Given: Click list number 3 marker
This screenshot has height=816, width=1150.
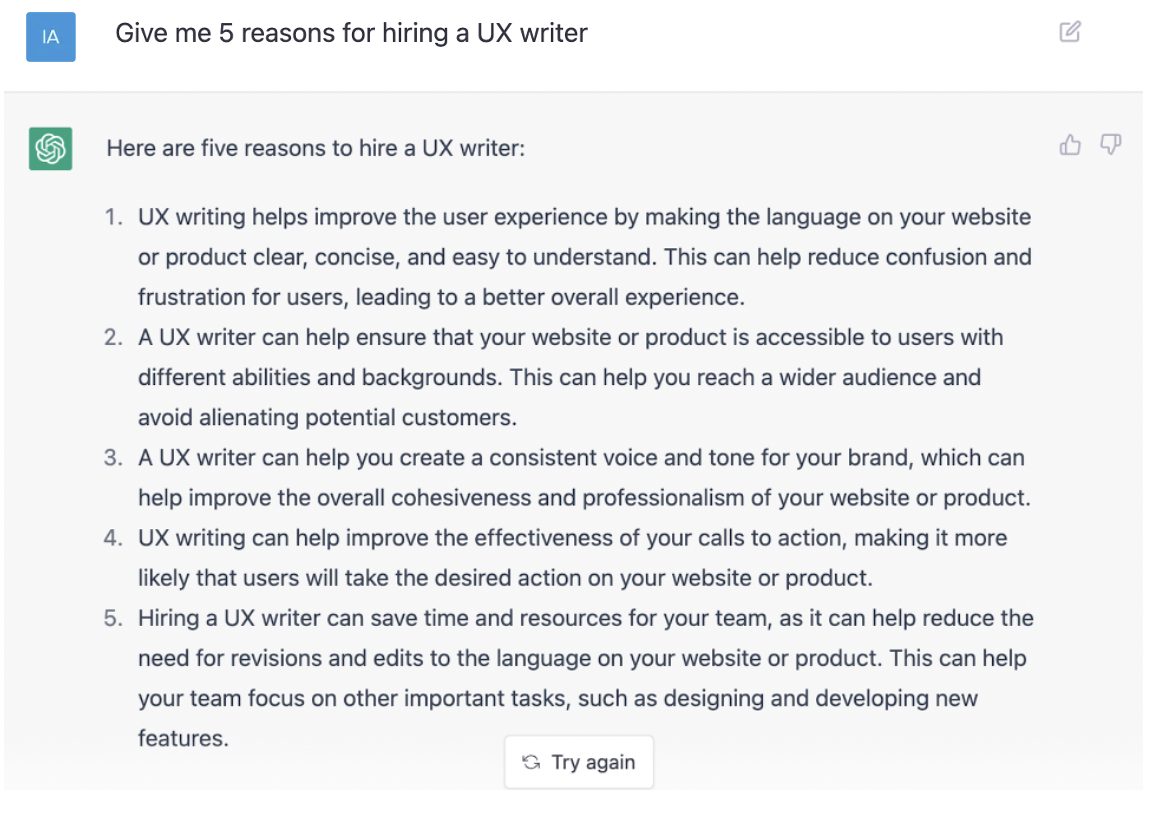Looking at the screenshot, I should click(114, 457).
